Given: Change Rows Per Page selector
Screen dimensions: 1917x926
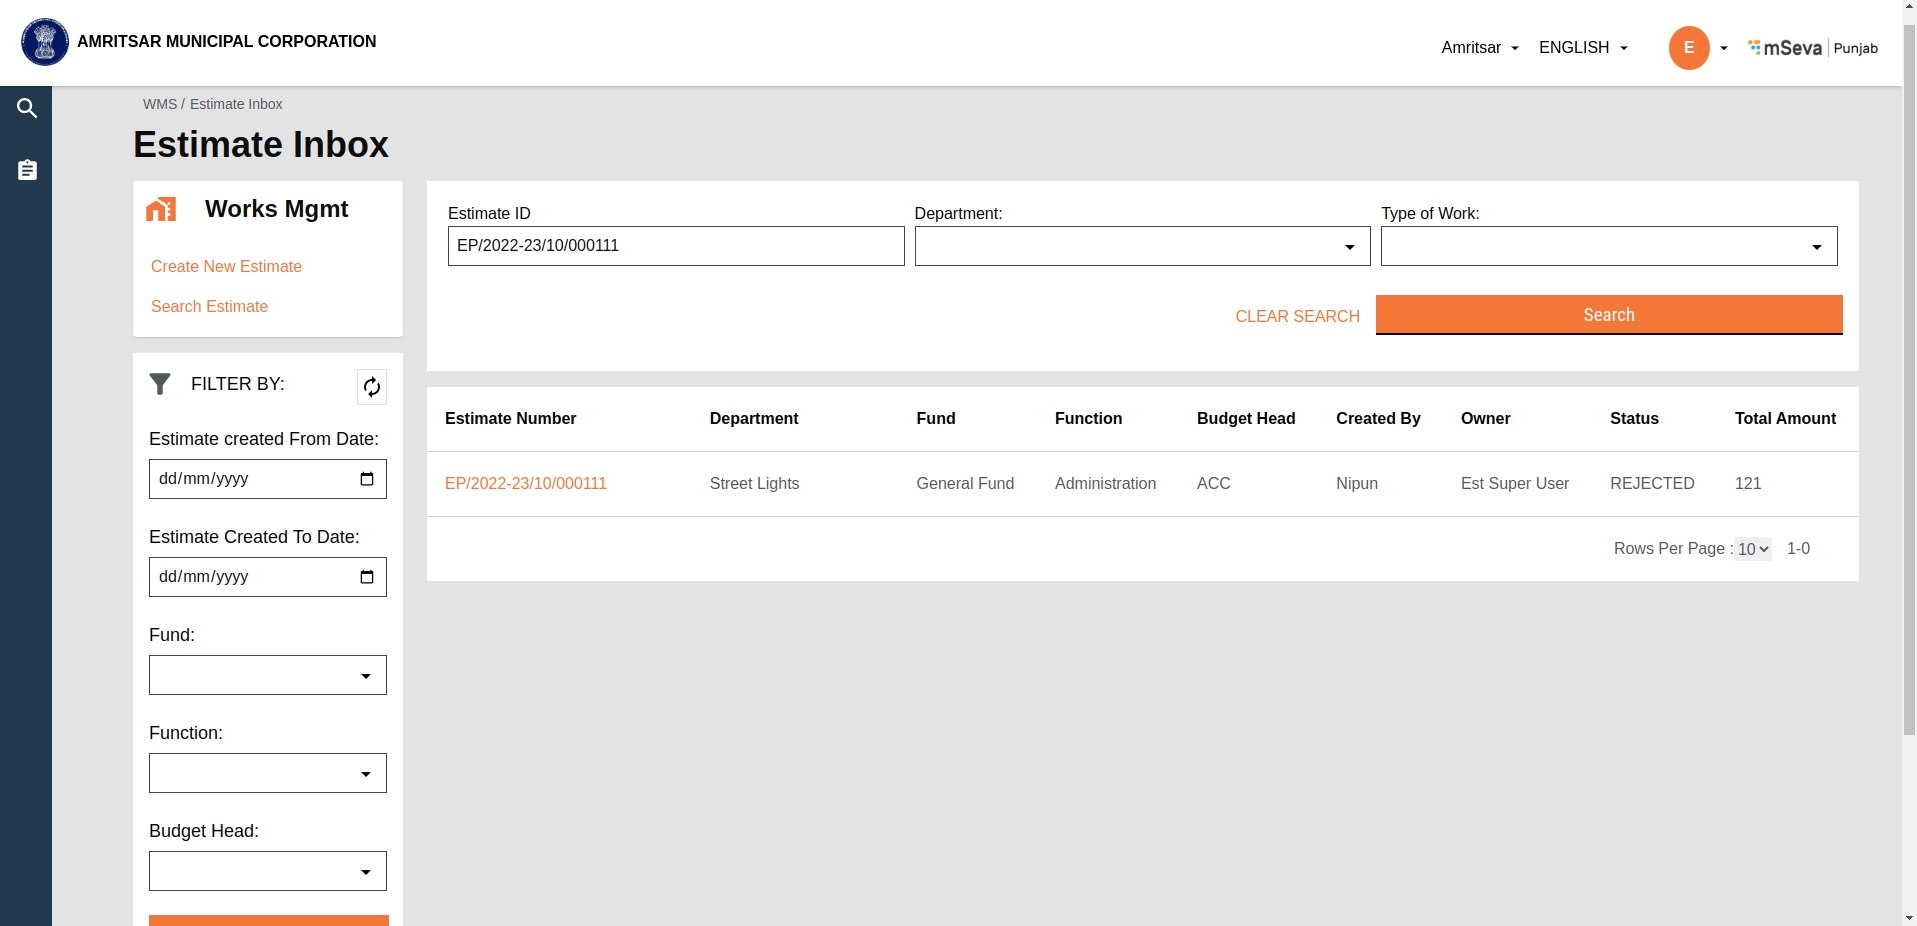Looking at the screenshot, I should (1752, 549).
